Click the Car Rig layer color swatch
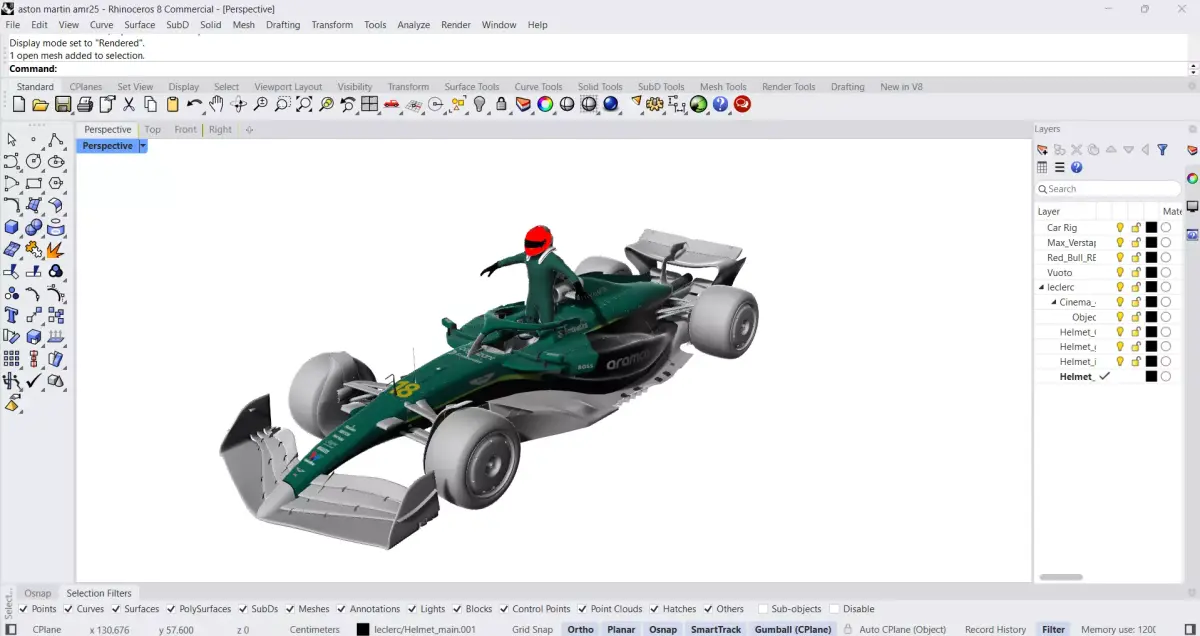Image resolution: width=1200 pixels, height=636 pixels. pos(1151,228)
